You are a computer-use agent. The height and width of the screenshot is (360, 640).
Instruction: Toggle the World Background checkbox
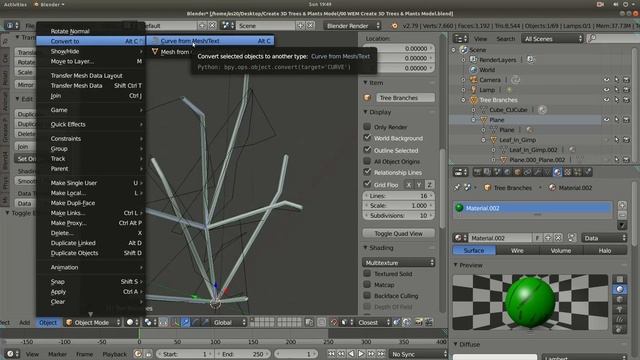coord(367,138)
